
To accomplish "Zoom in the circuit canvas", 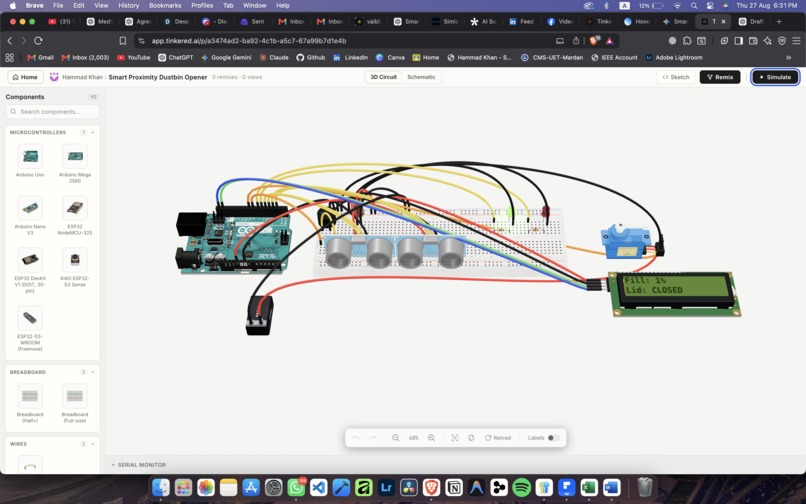I will 431,438.
